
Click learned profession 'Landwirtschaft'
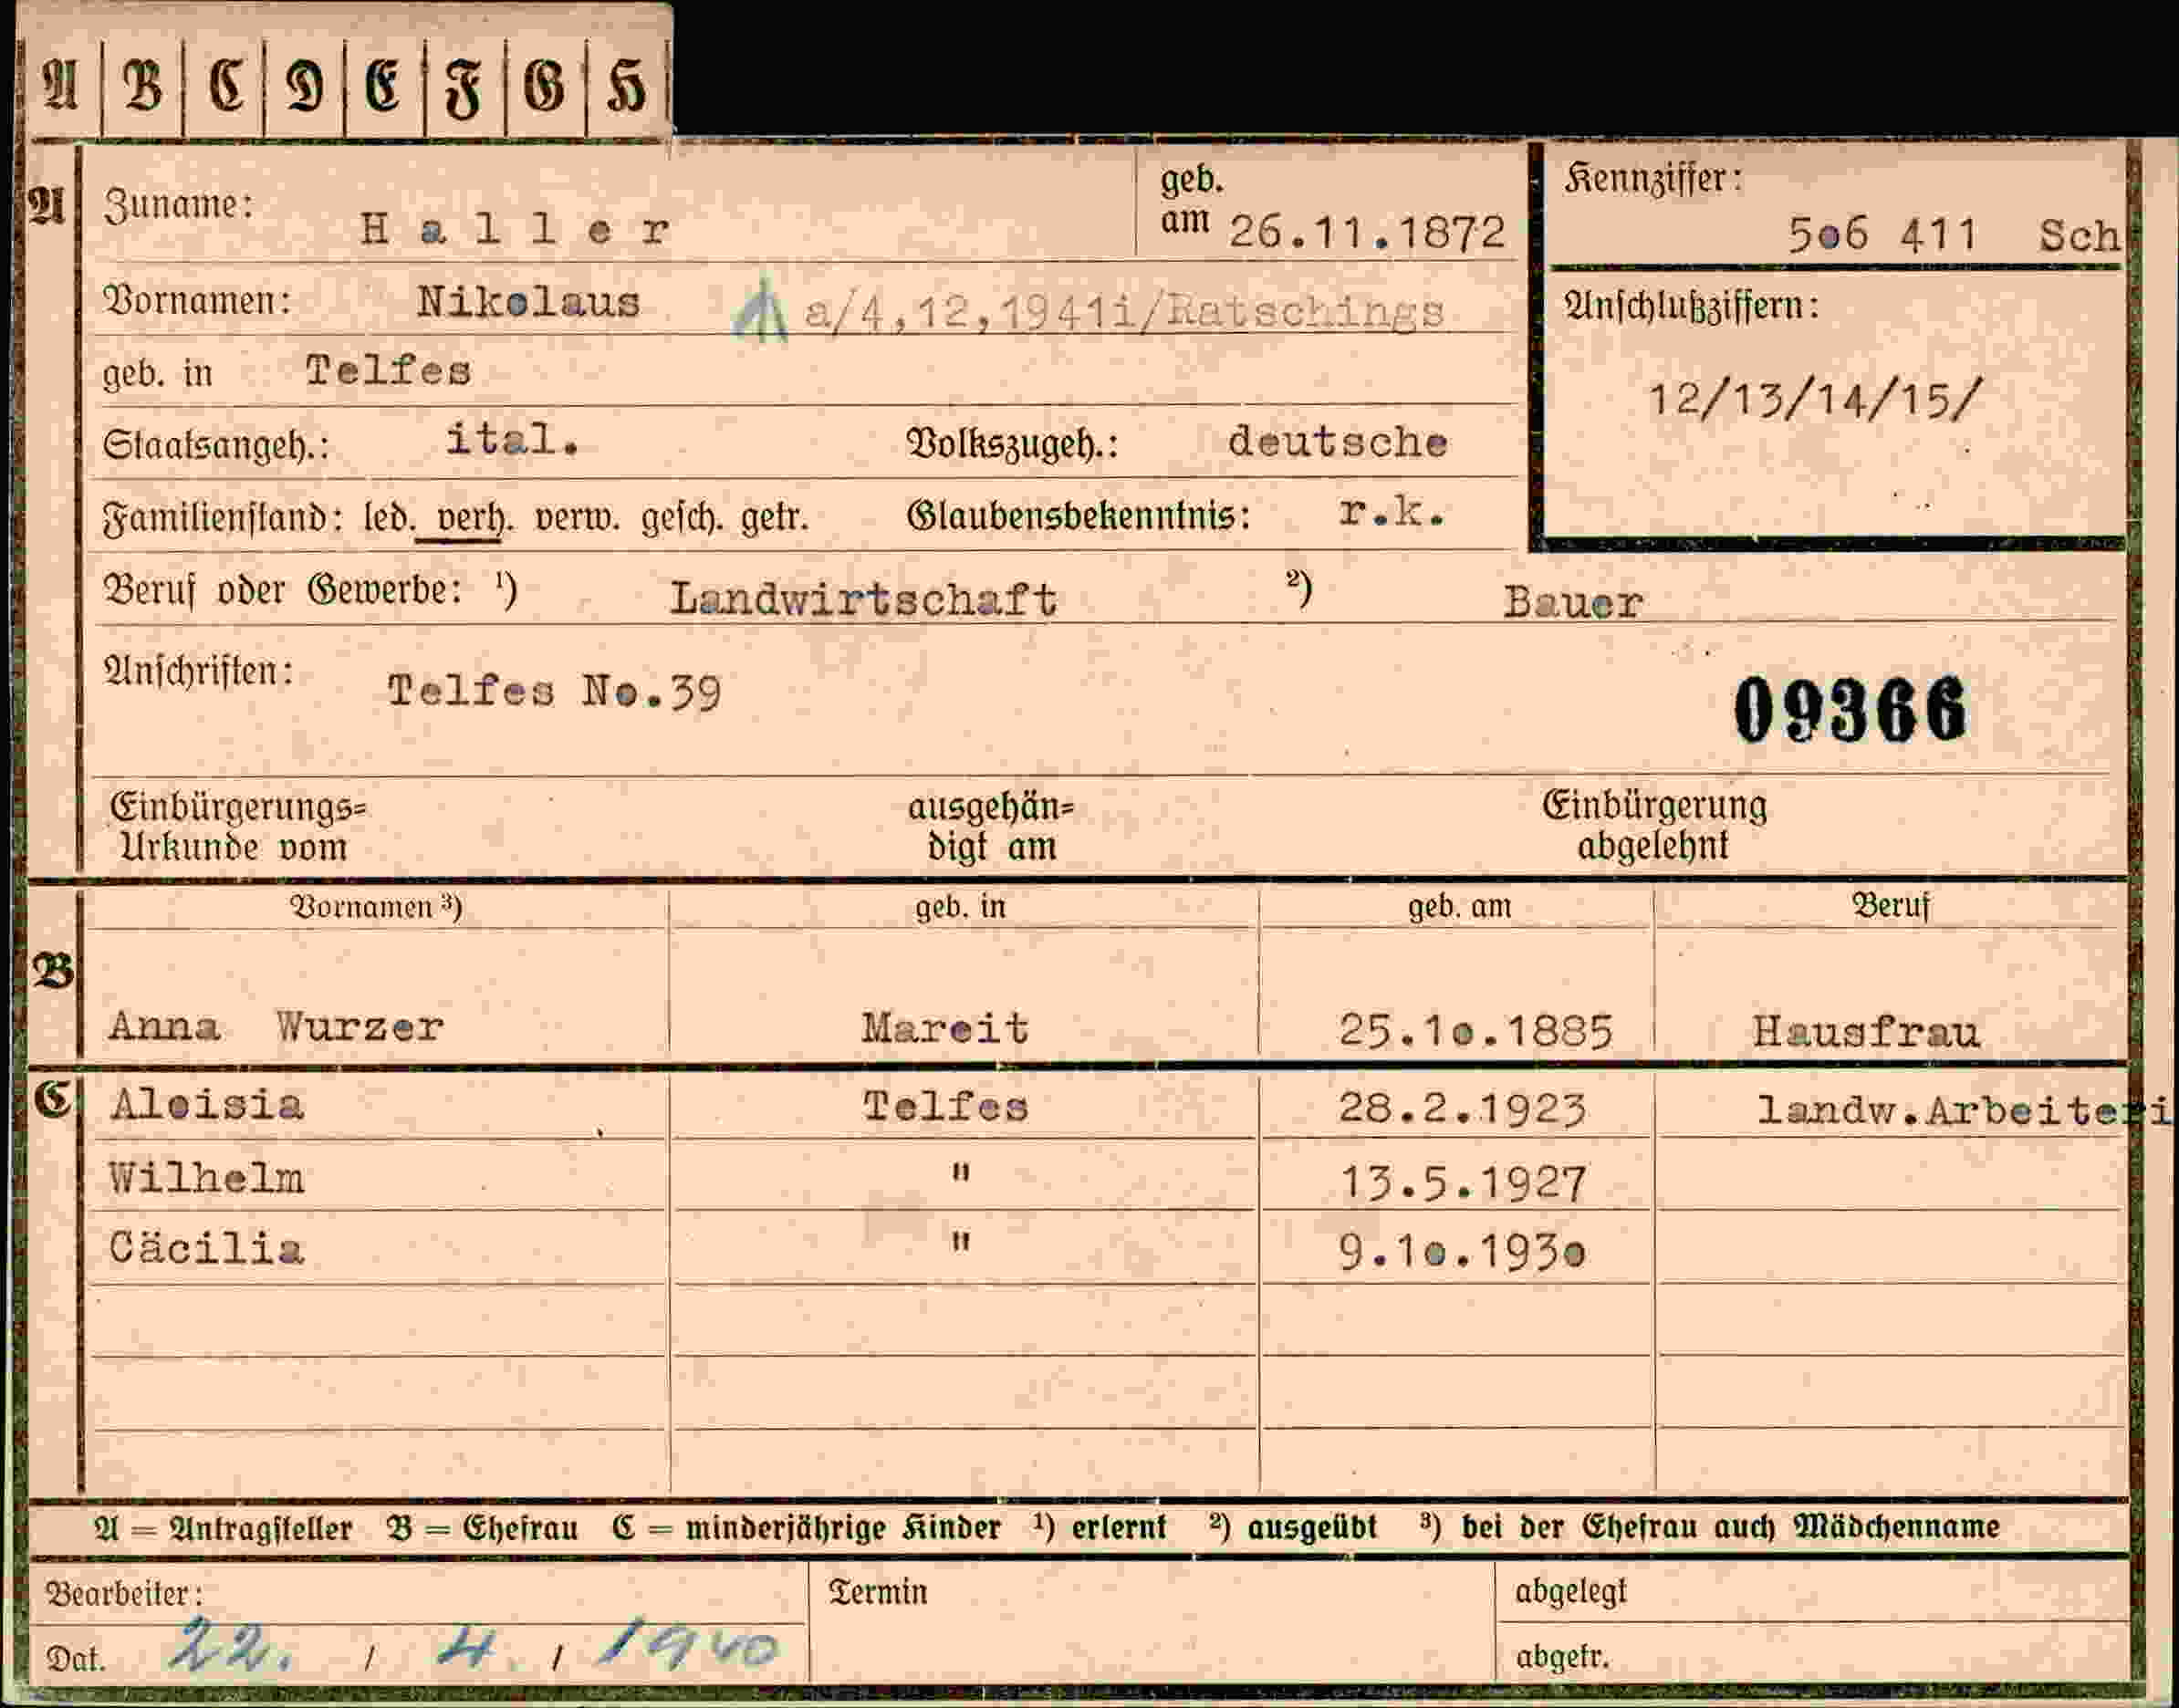863,599
